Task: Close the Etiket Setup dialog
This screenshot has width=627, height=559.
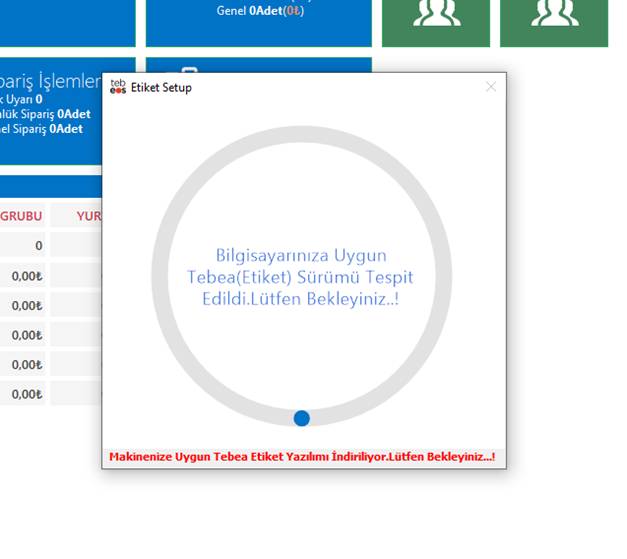Action: coord(491,86)
